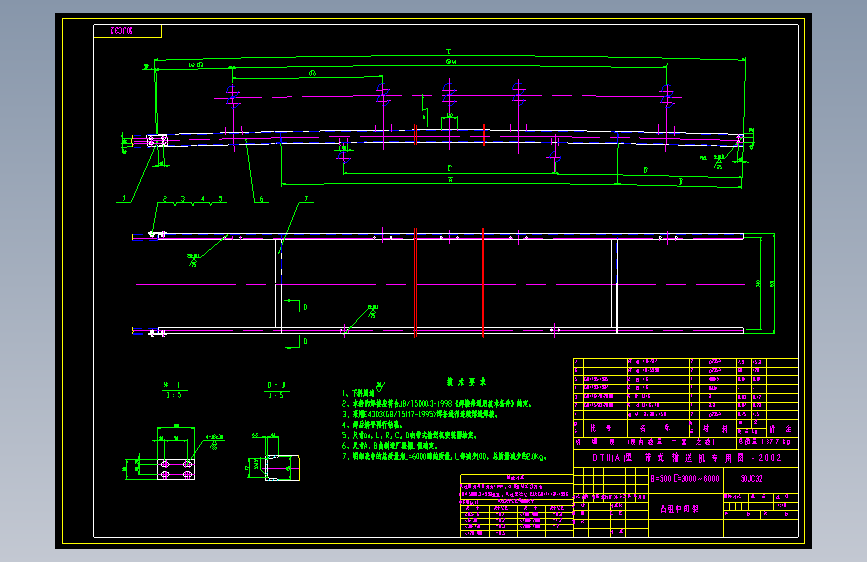867x562 pixels.
Task: Click technical requirement line 7 about L=6000
Action: (x=444, y=456)
